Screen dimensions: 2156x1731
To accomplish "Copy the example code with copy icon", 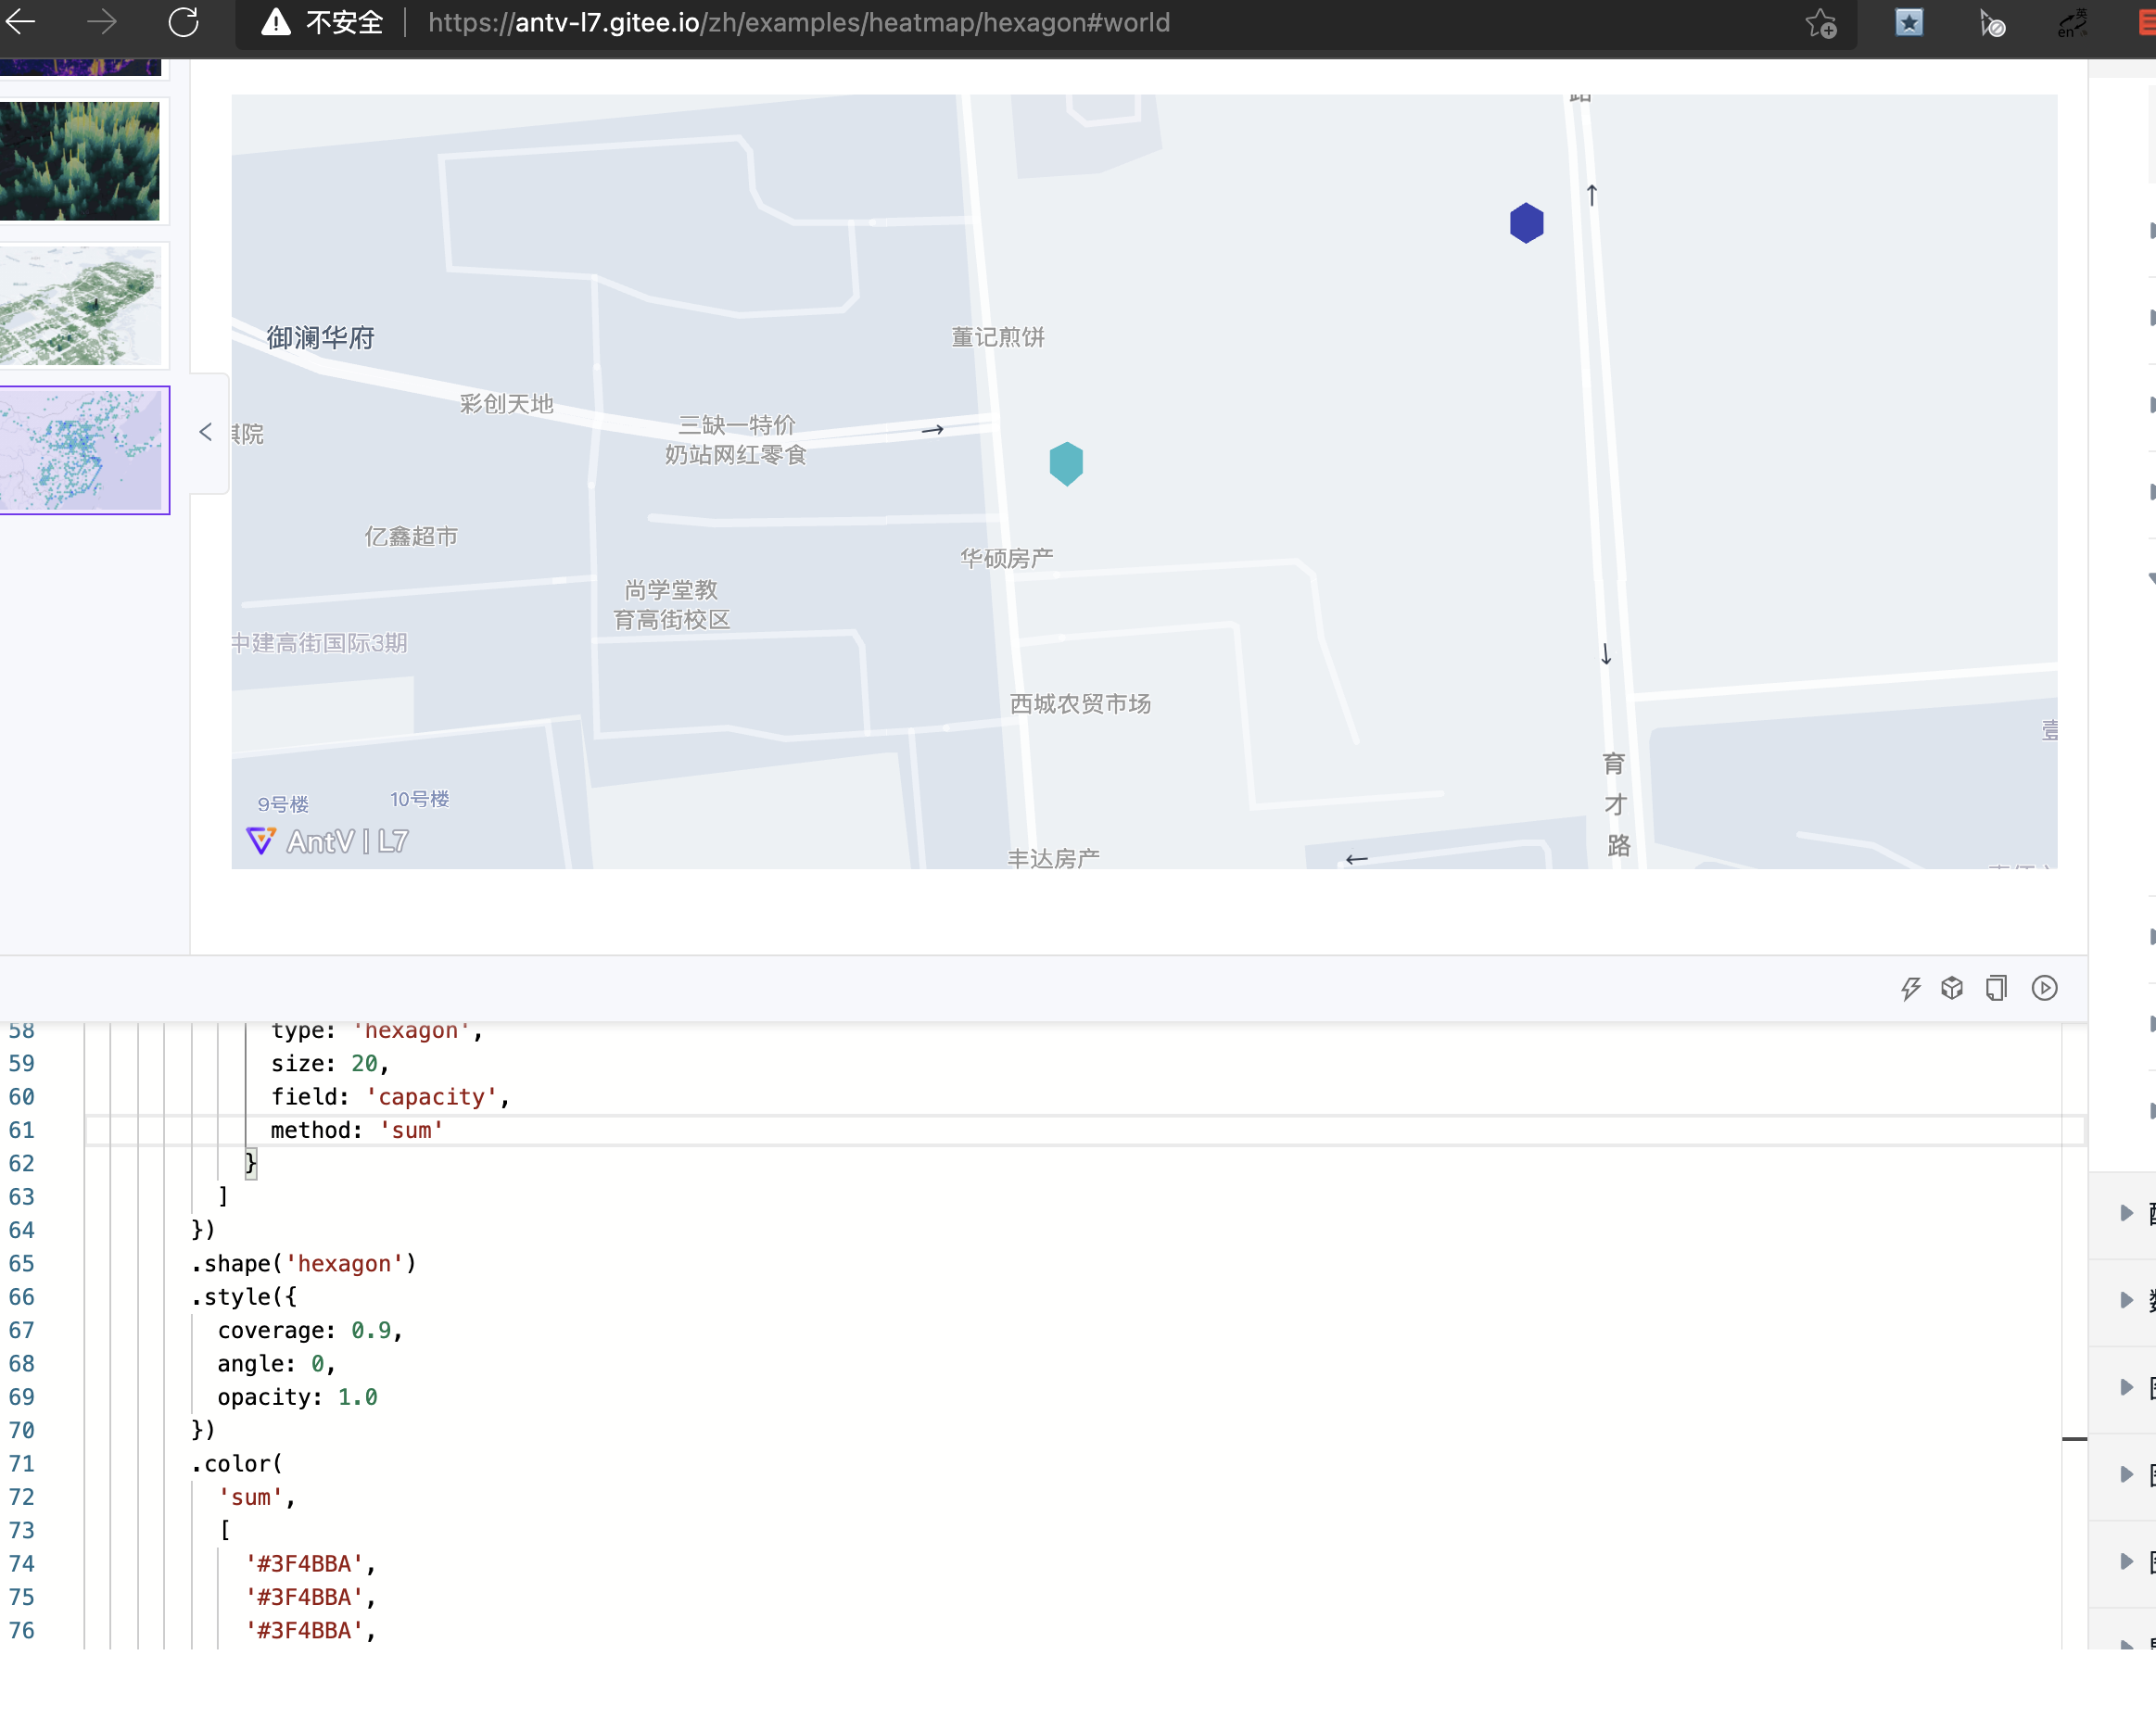I will pos(1995,988).
